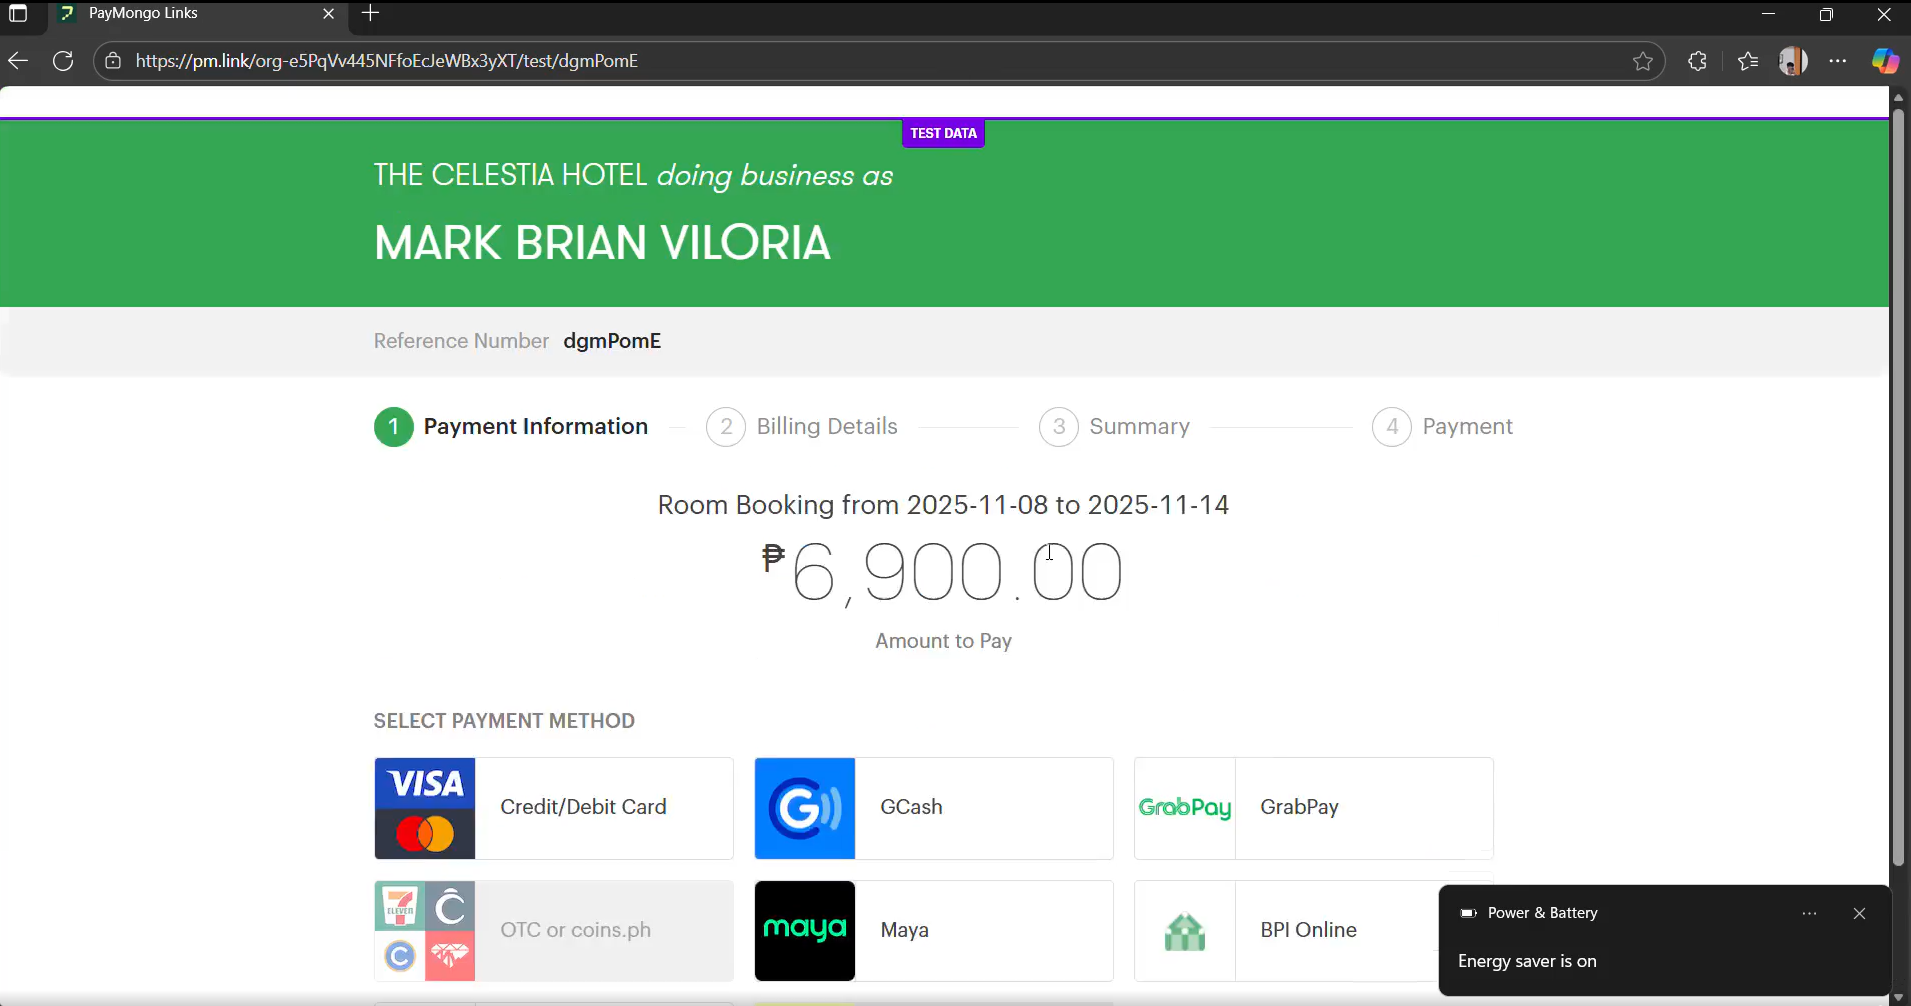
Task: Add this page to favorites star
Action: click(1642, 61)
